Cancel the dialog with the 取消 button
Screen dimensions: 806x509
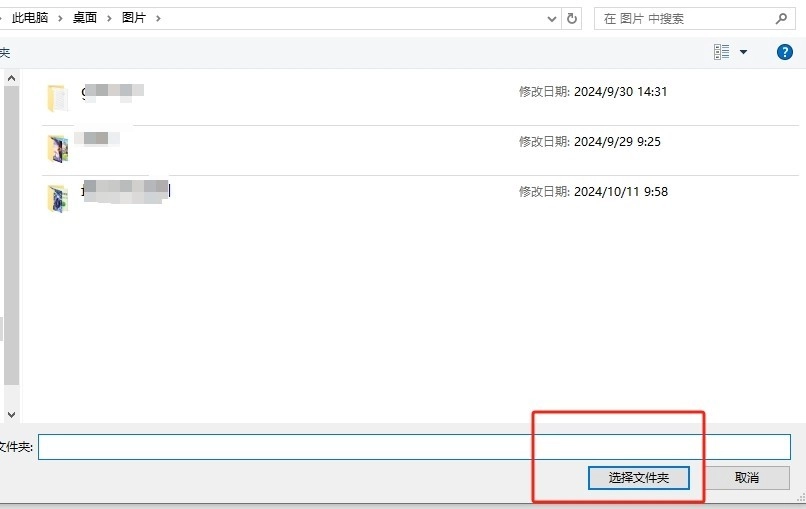coord(747,478)
